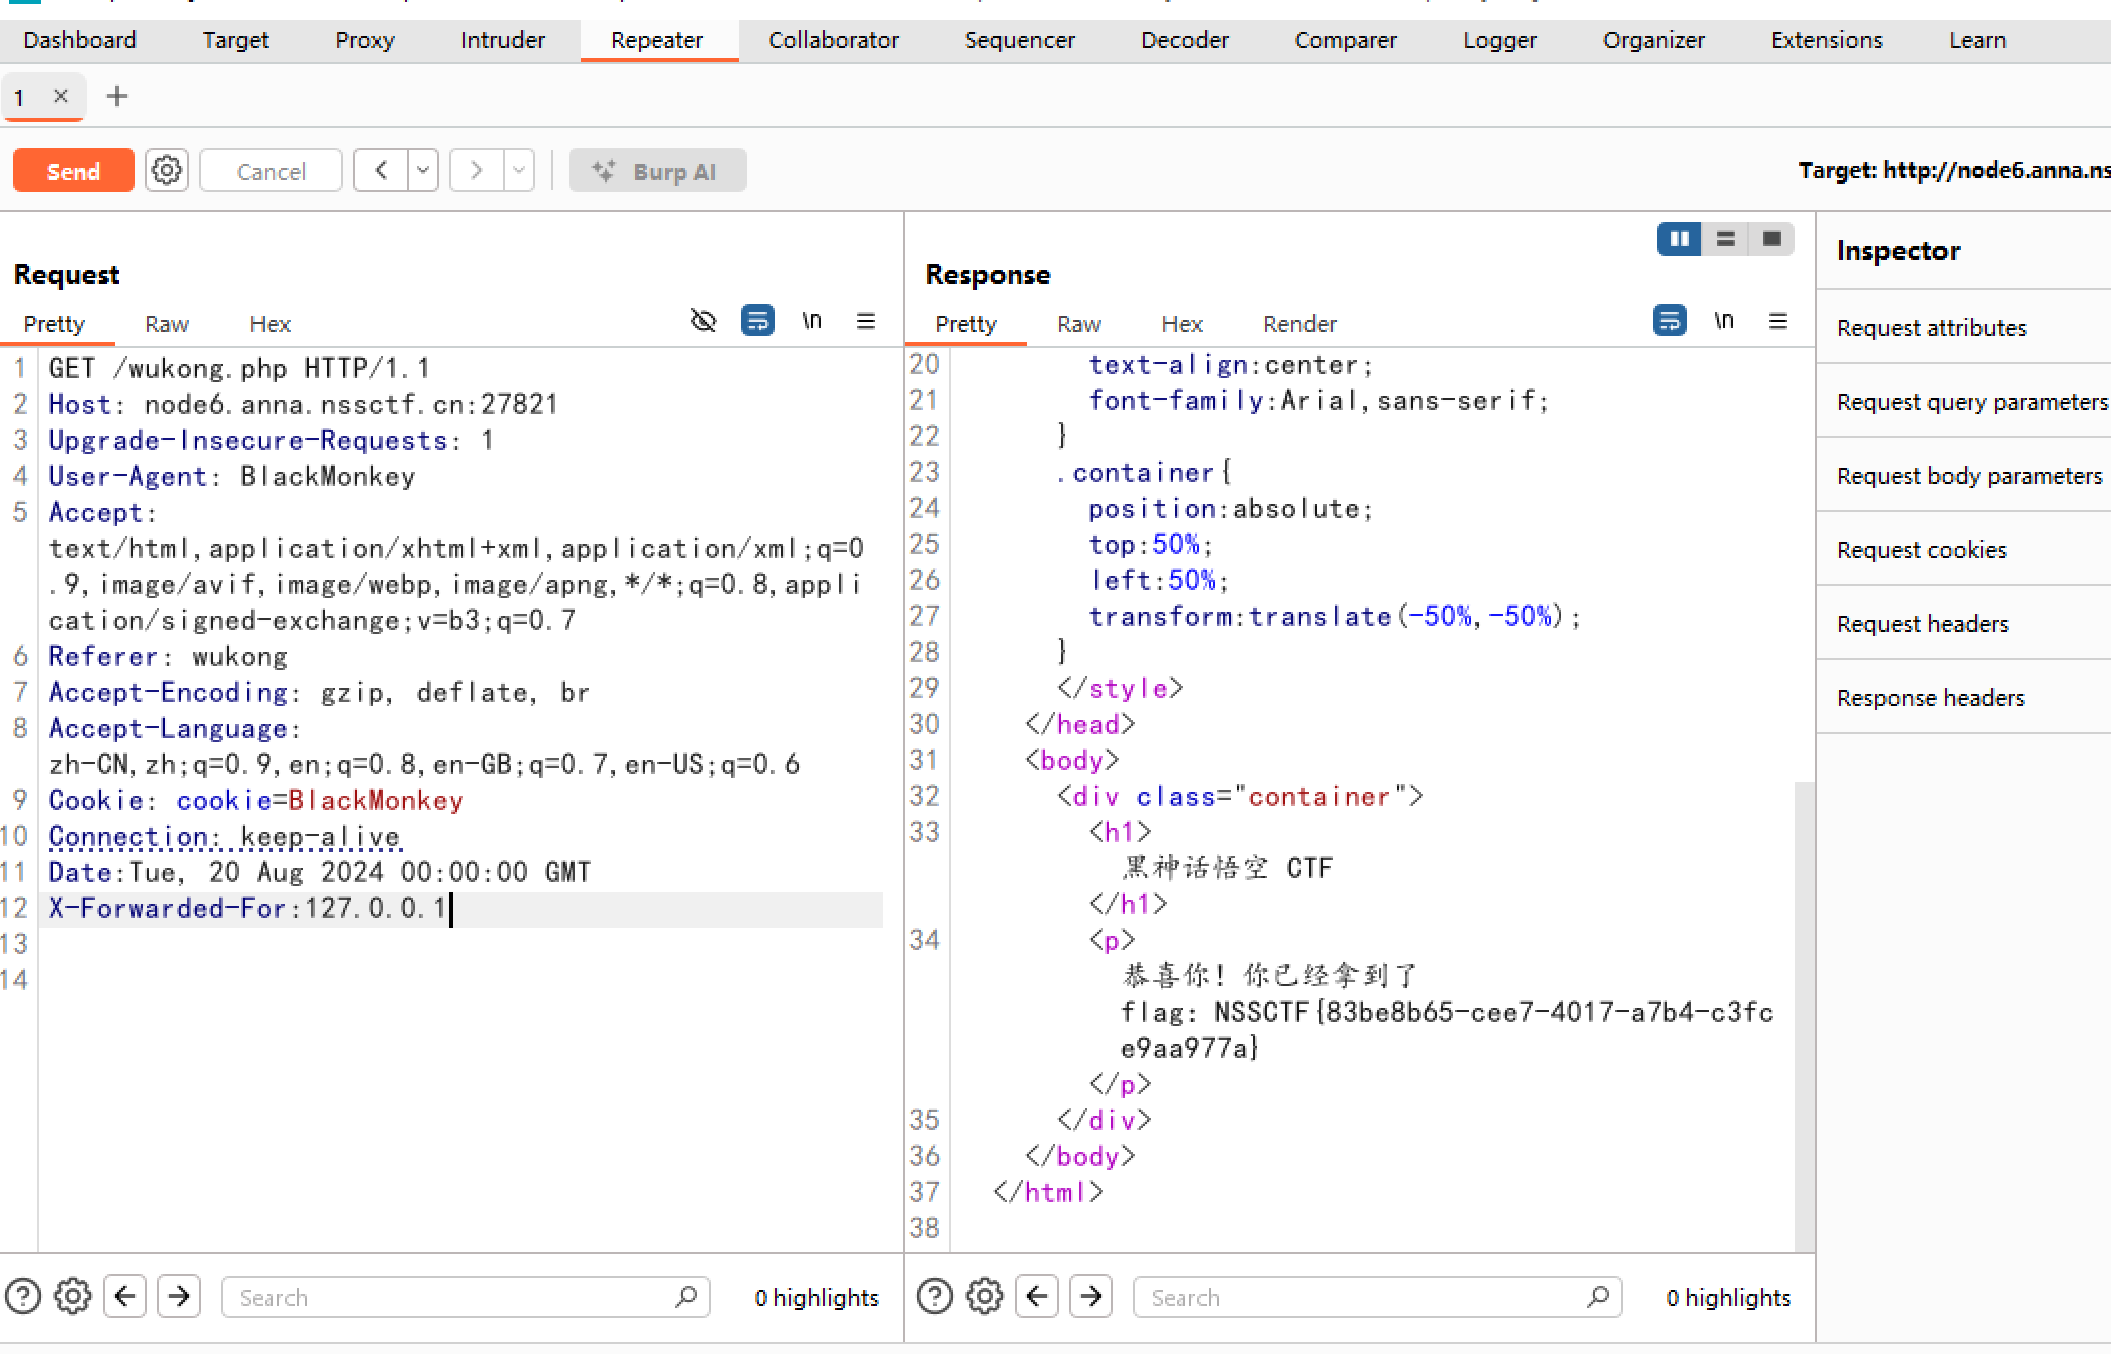Viewport: 2111px width, 1354px height.
Task: Expand history back dropdown arrow
Action: (423, 170)
